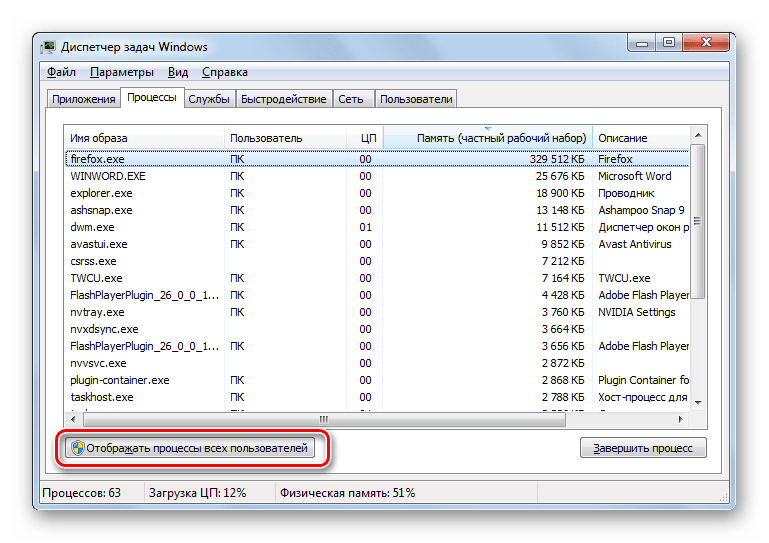Click the Физическая память: 51% status entry
769x543 pixels.
tap(348, 492)
